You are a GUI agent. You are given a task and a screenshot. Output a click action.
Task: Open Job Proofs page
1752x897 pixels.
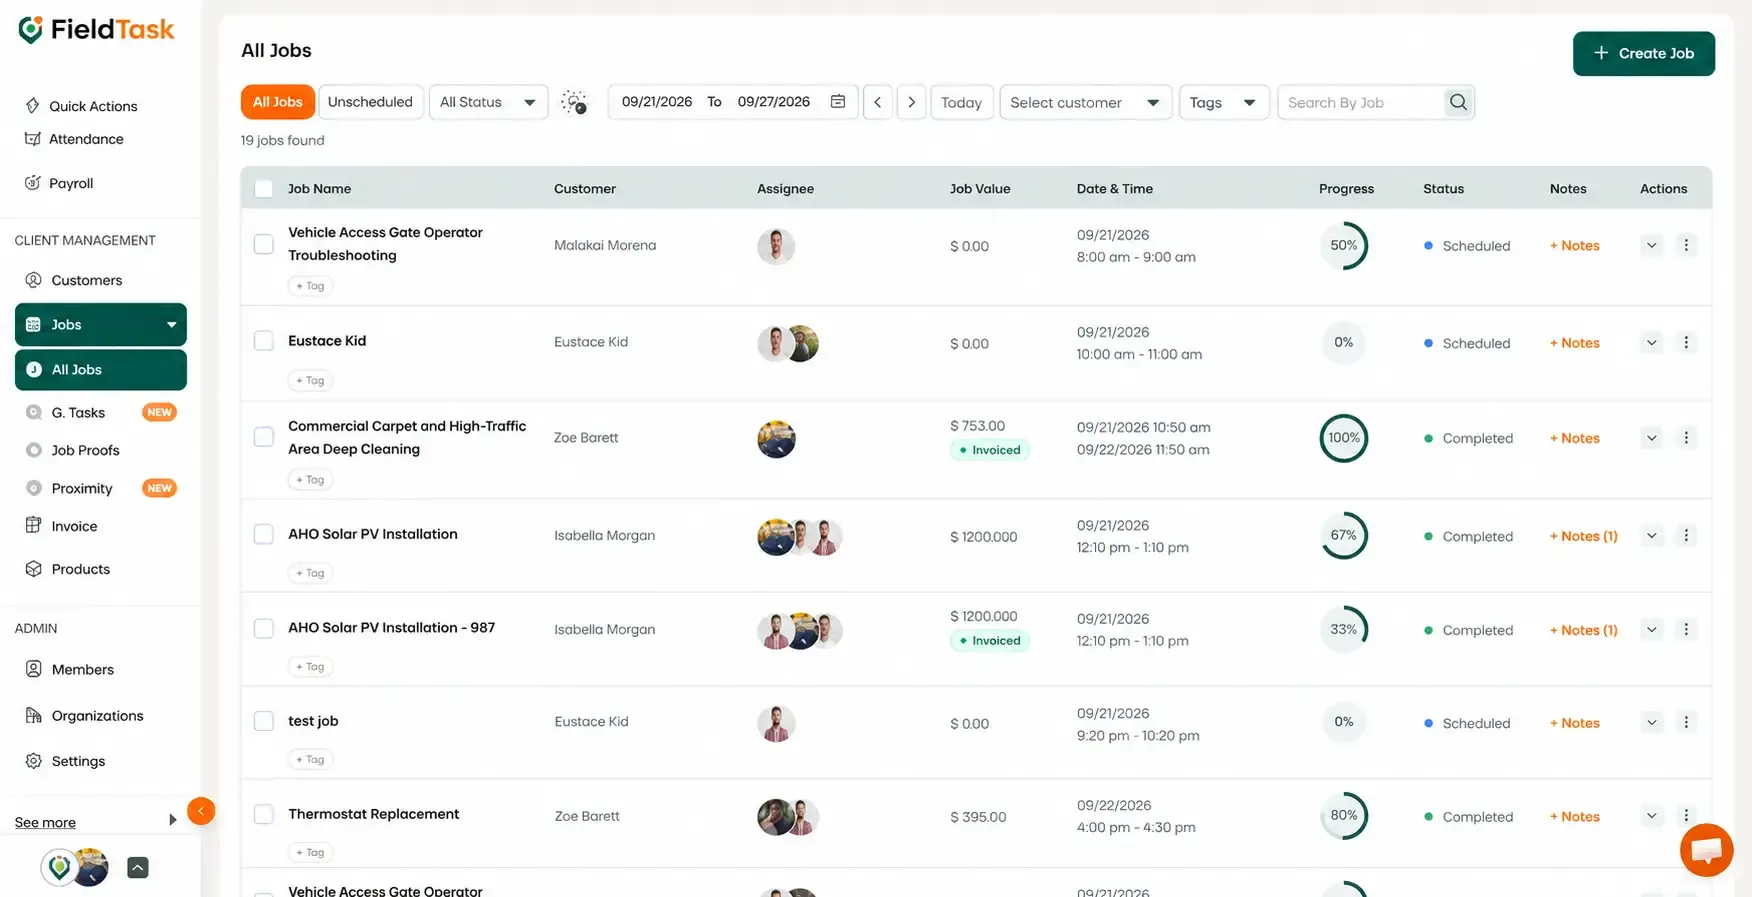[x=73, y=450]
